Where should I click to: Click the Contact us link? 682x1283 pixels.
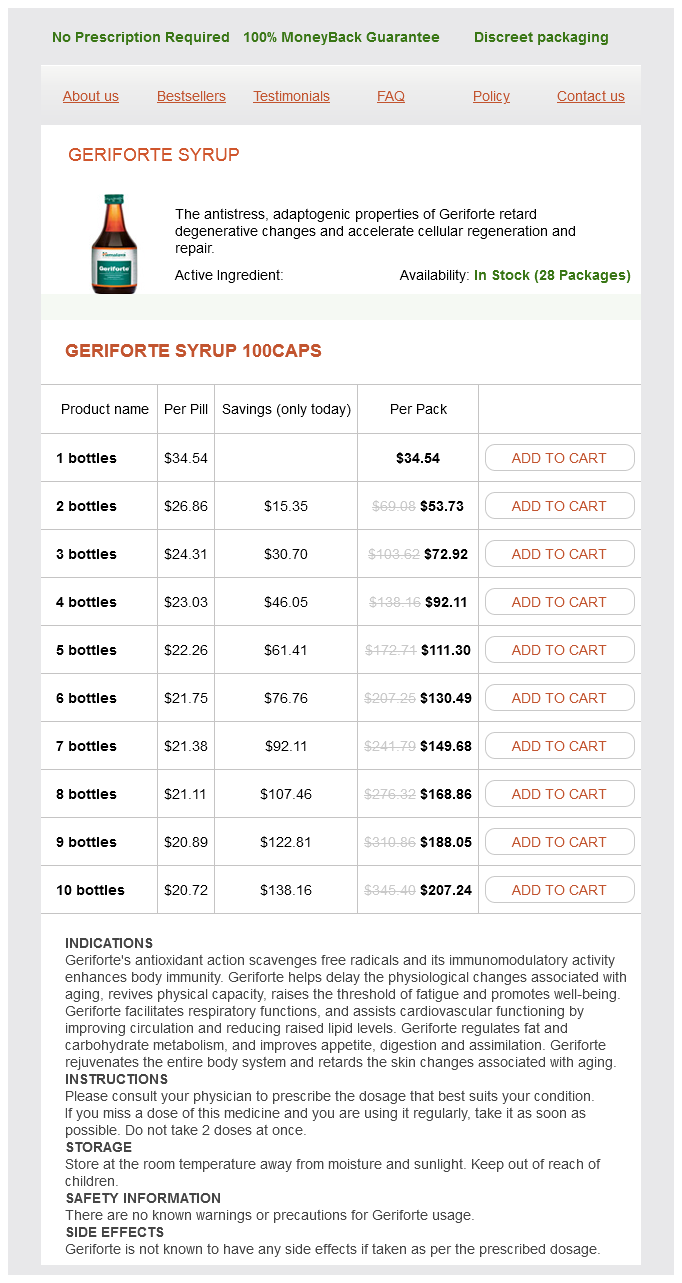(x=591, y=96)
